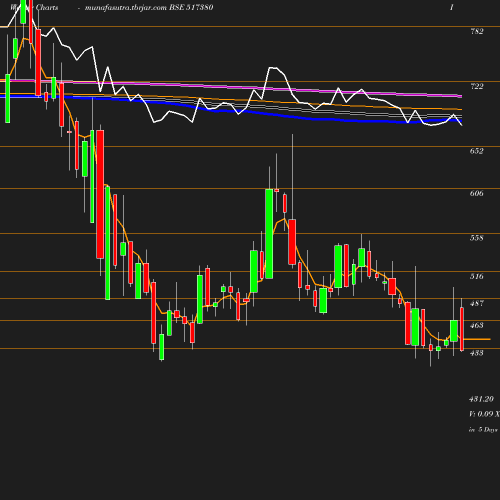
Task: Click the munafasutra.tbrjar.com BSE 517380 title
Action: pos(149,7)
